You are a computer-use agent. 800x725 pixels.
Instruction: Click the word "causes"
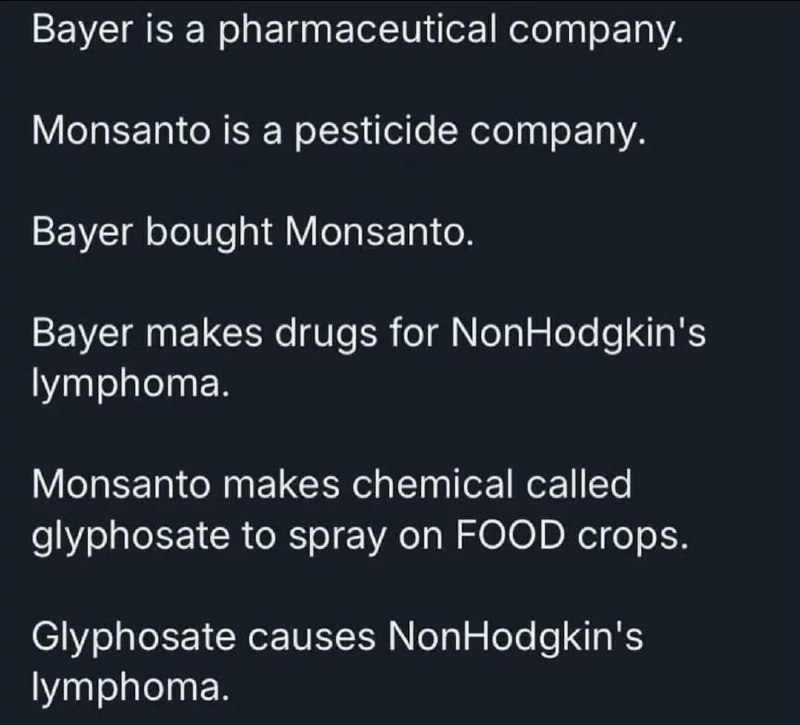click(x=312, y=638)
